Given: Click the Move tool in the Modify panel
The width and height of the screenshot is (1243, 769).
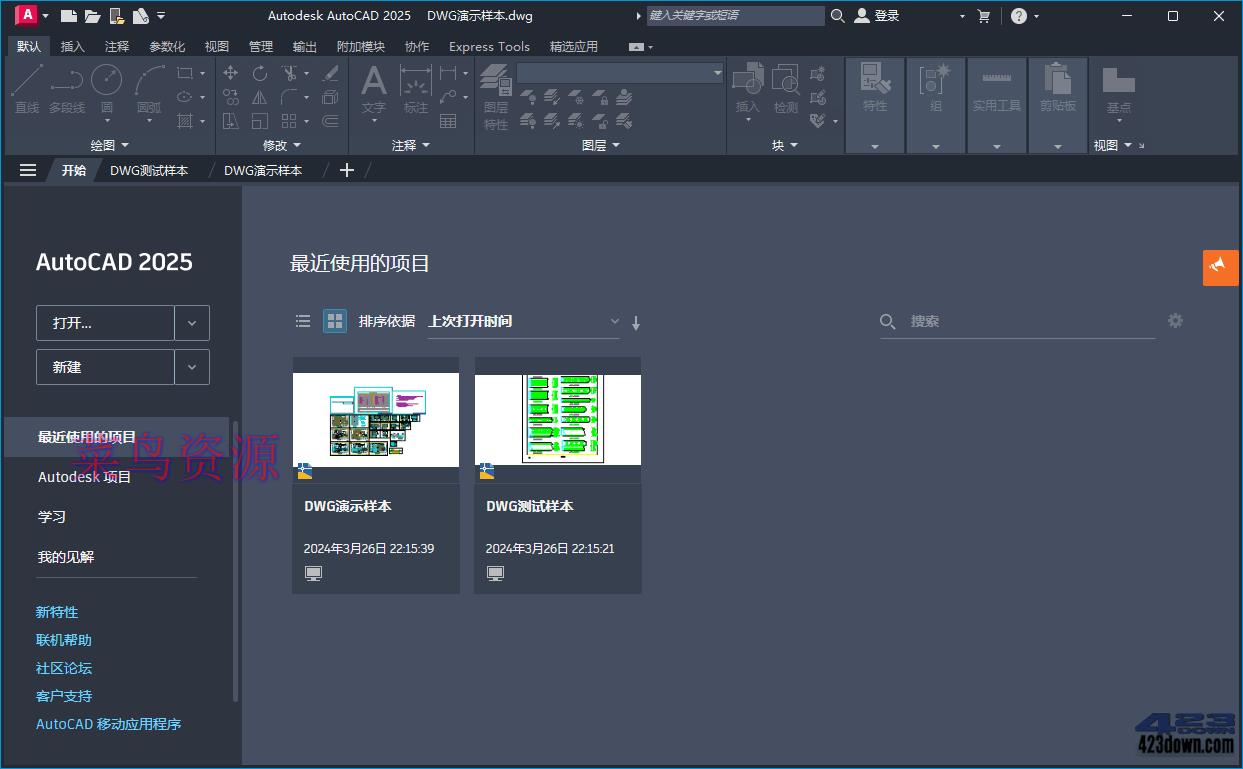Looking at the screenshot, I should [230, 74].
